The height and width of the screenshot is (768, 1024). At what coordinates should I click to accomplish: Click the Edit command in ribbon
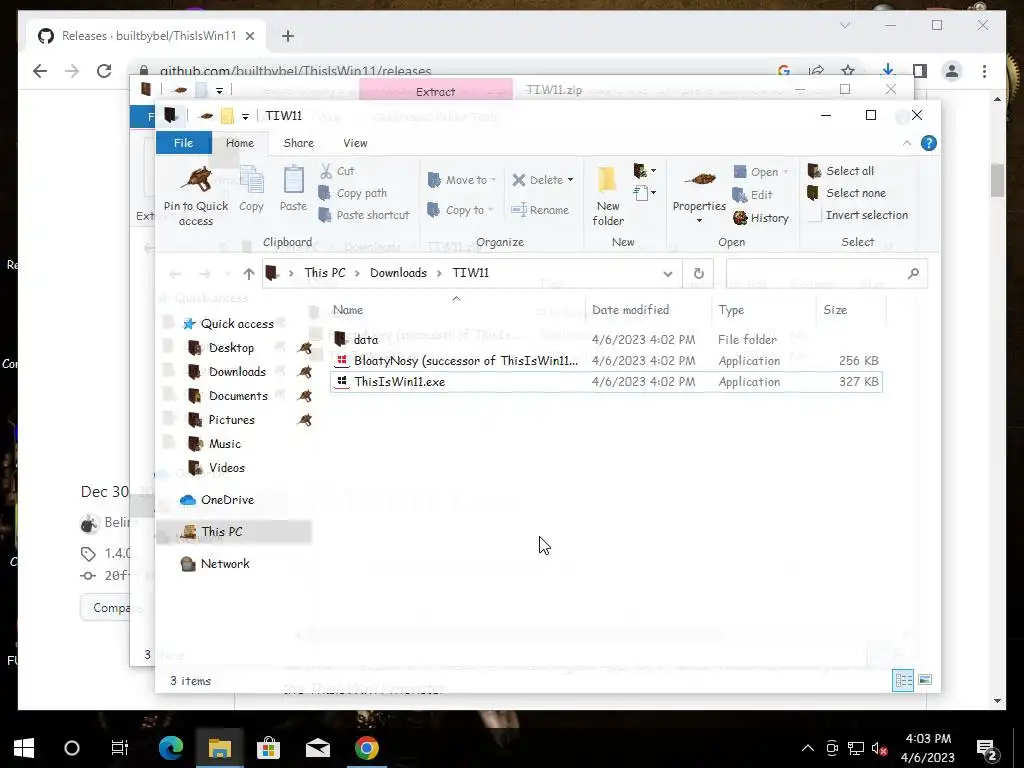tap(752, 195)
